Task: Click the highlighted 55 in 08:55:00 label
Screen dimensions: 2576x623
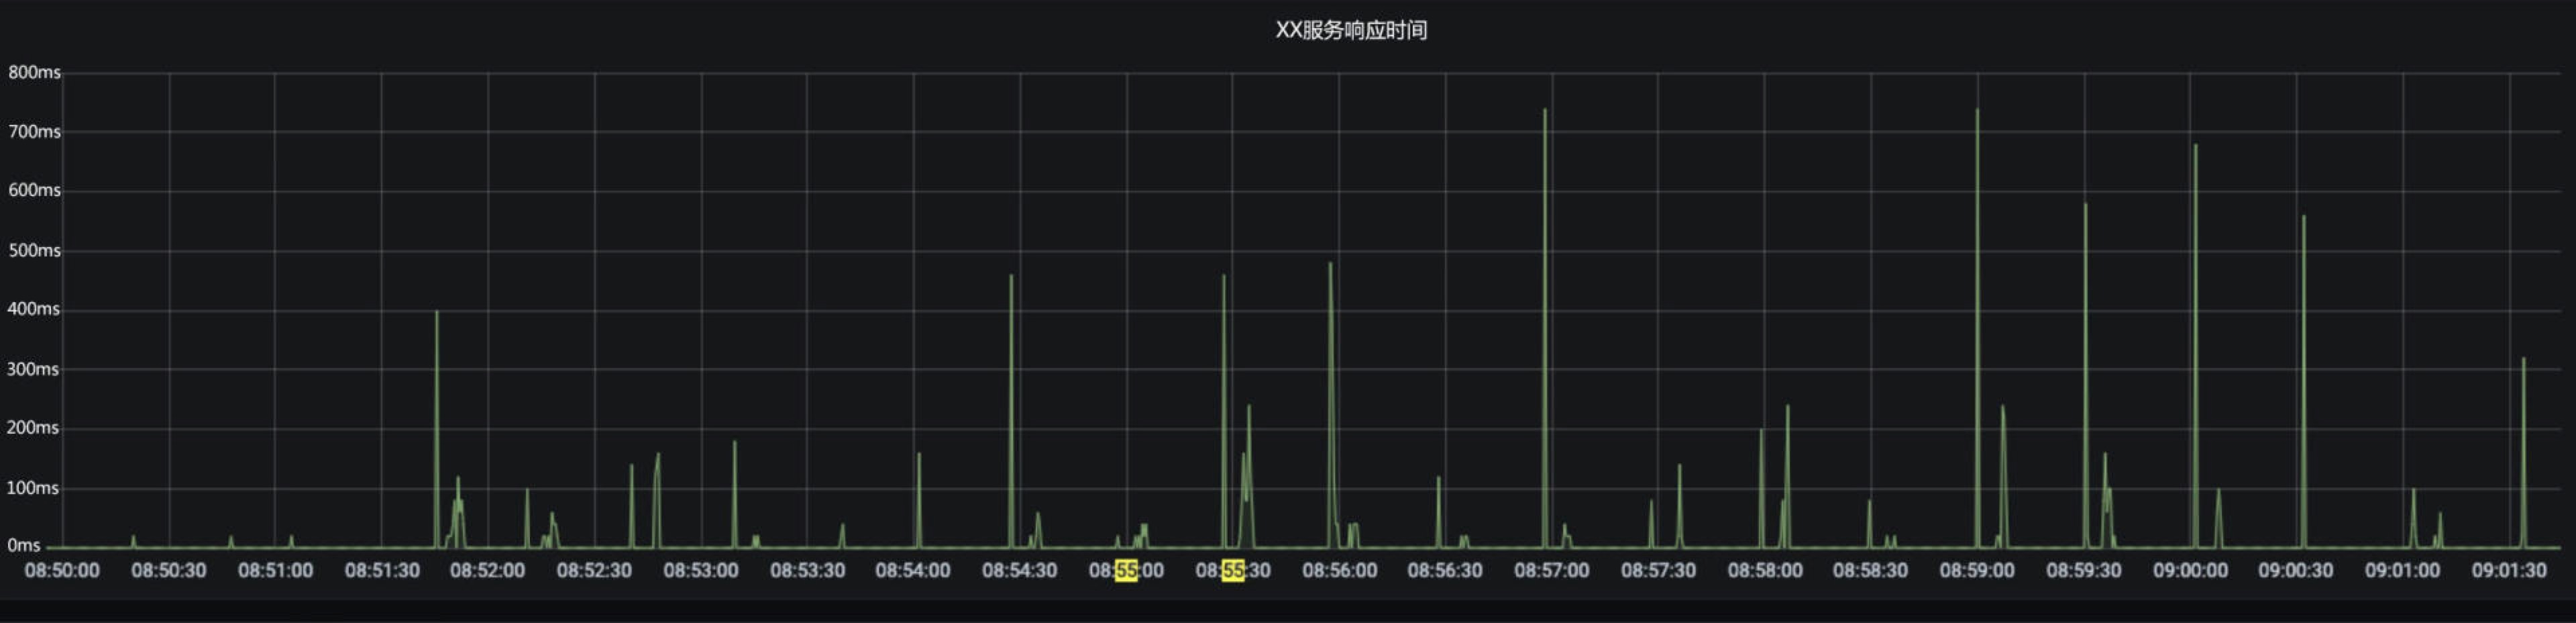Action: (x=1126, y=570)
